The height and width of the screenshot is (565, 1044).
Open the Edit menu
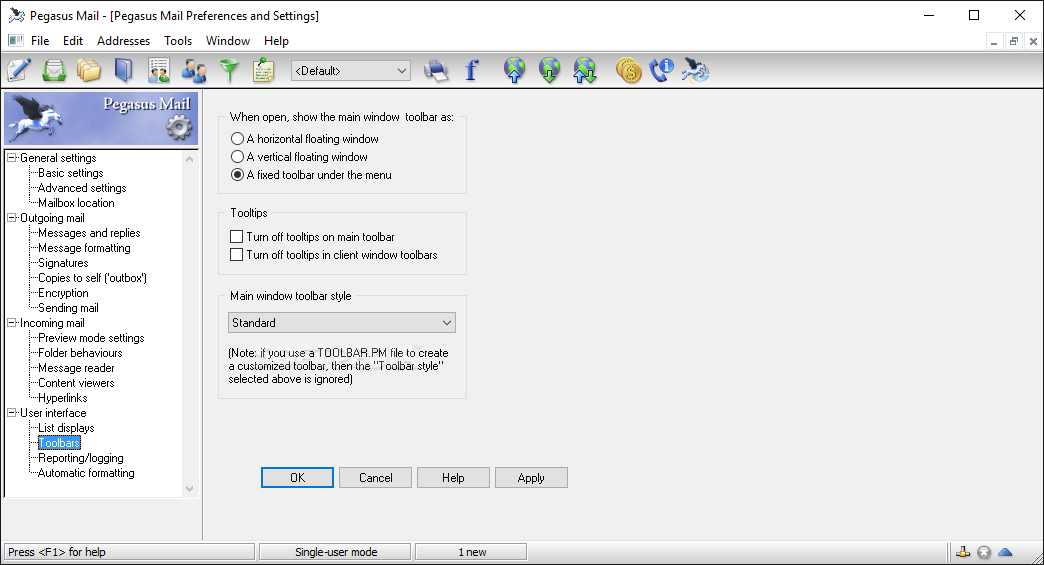73,41
